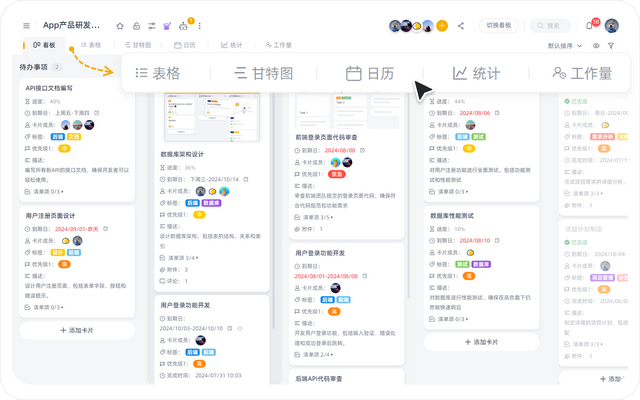The image size is (640, 400).
Task: Expand 清单项 3/5 on 前端登录页面代码审查
Action: pos(314,217)
